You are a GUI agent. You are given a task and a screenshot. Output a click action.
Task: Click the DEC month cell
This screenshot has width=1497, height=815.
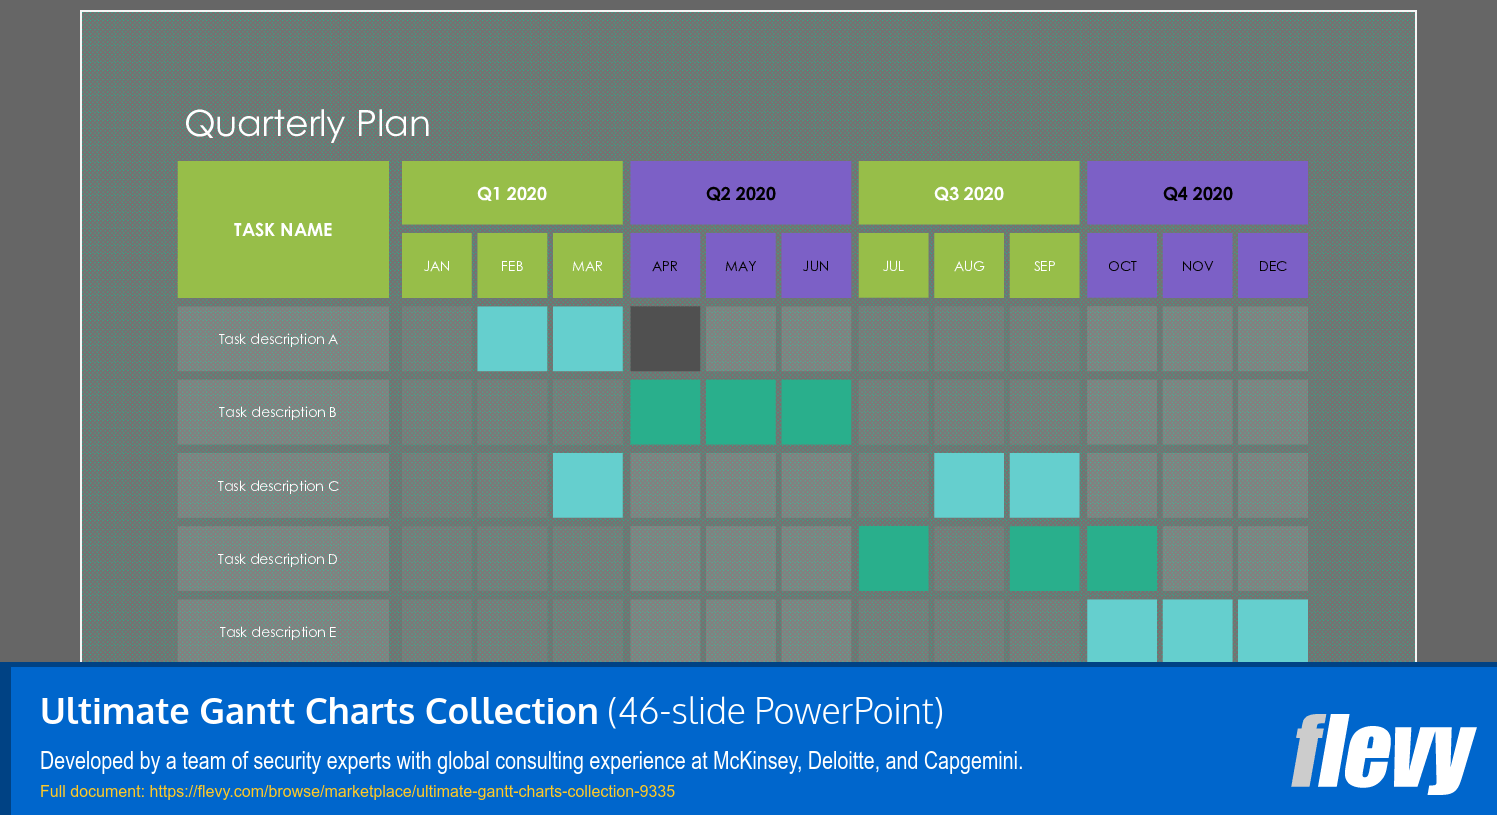pyautogui.click(x=1273, y=265)
